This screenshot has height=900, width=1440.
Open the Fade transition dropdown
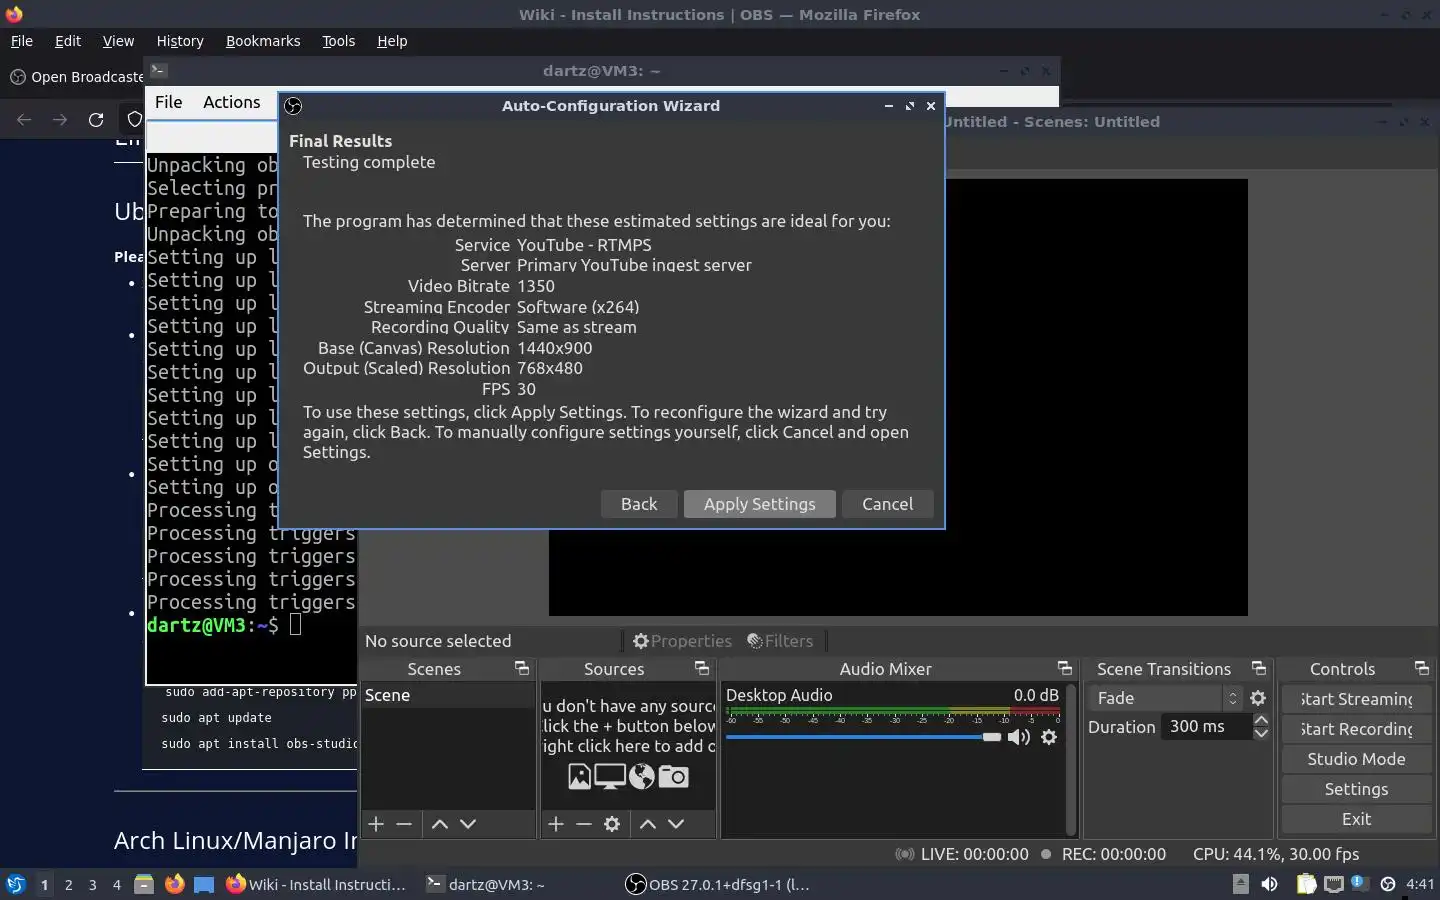point(1165,698)
